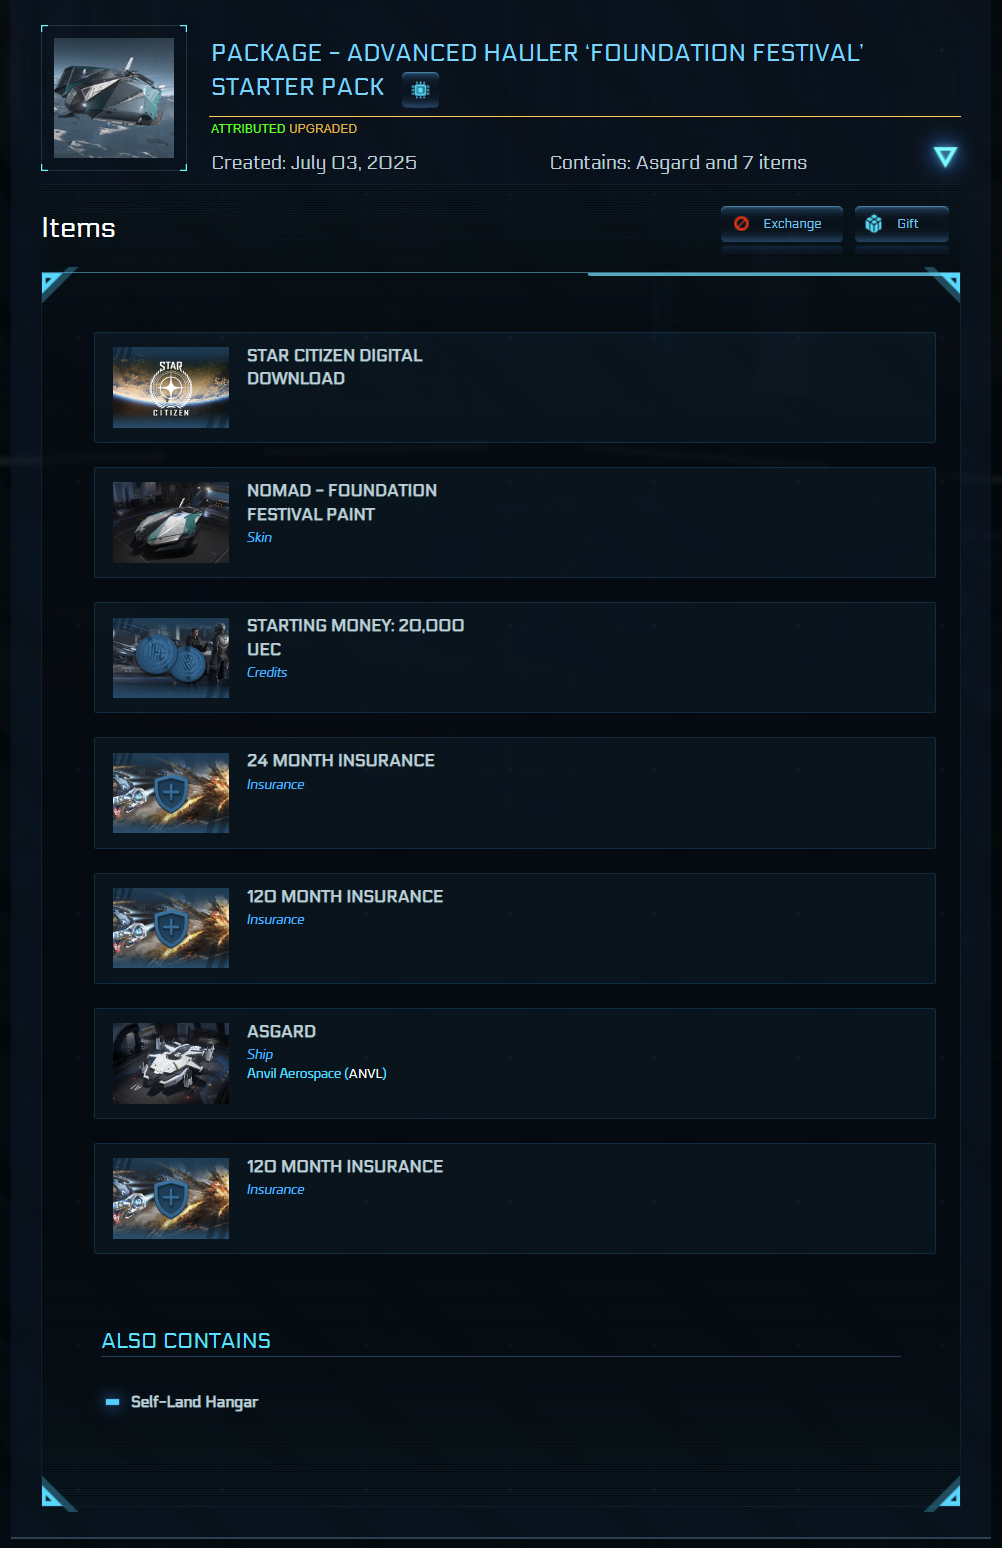Click the Star Citizen Digital Download logo image
This screenshot has width=1002, height=1548.
click(x=171, y=388)
